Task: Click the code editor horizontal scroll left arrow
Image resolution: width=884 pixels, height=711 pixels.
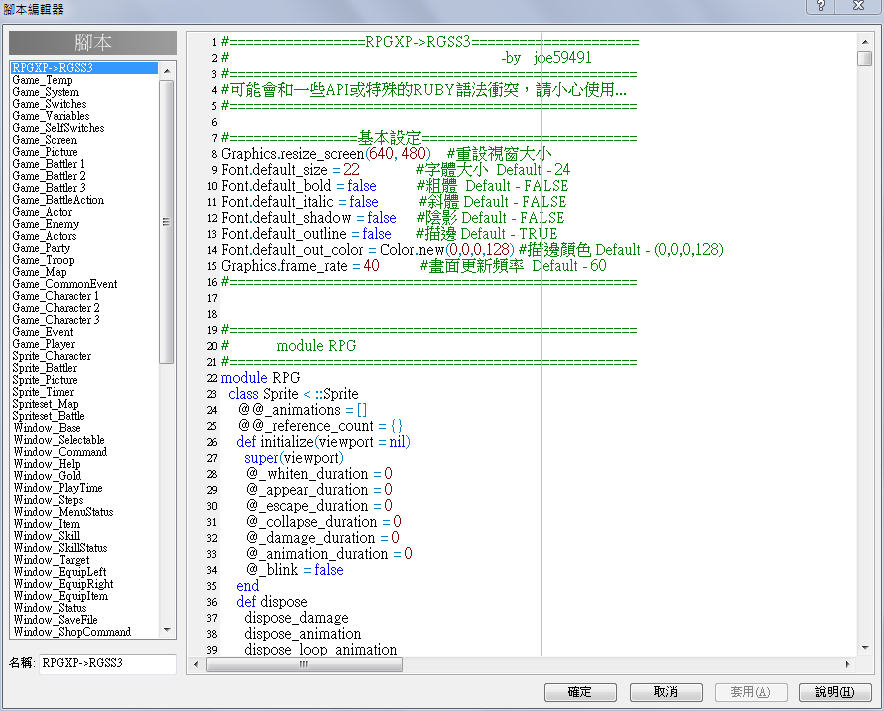Action: [196, 664]
